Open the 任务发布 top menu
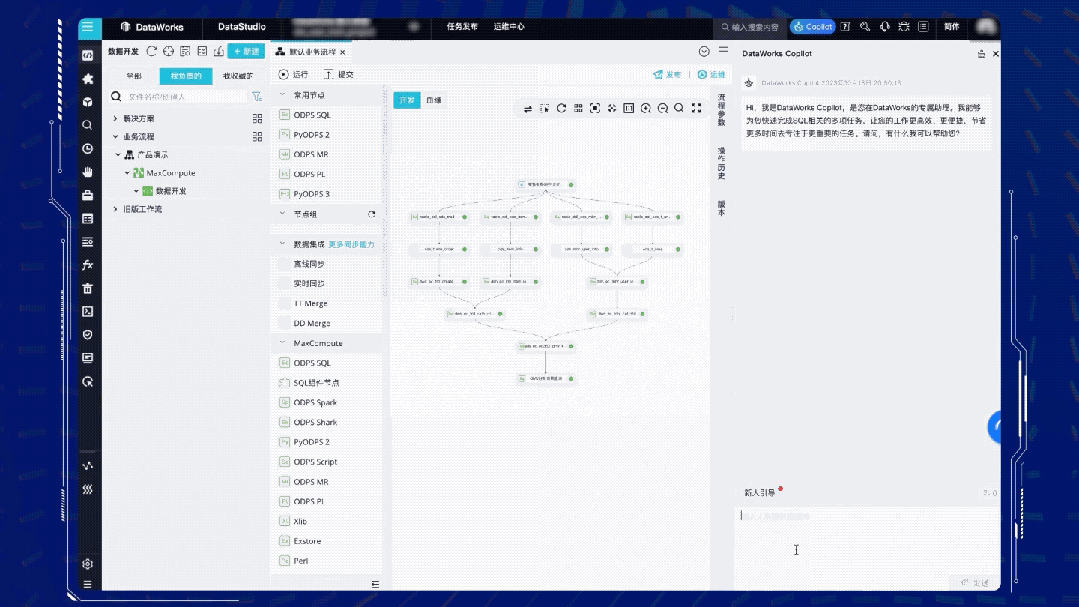Viewport: 1079px width, 607px height. (x=462, y=27)
